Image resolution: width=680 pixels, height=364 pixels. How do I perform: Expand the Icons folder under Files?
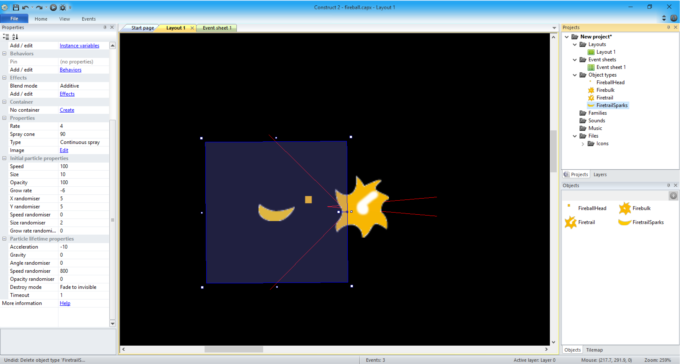click(582, 144)
